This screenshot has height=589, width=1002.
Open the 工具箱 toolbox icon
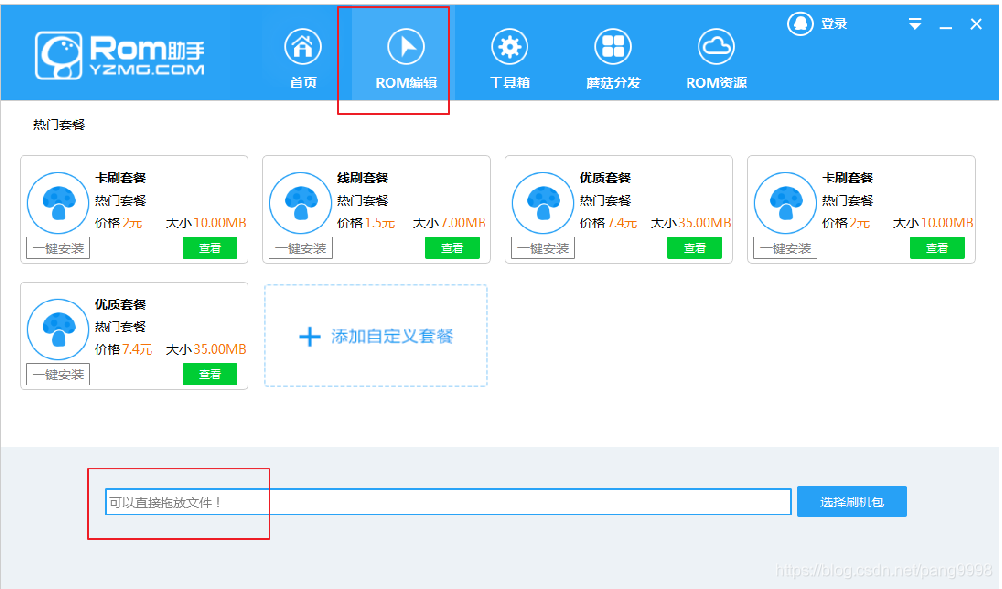pos(509,45)
